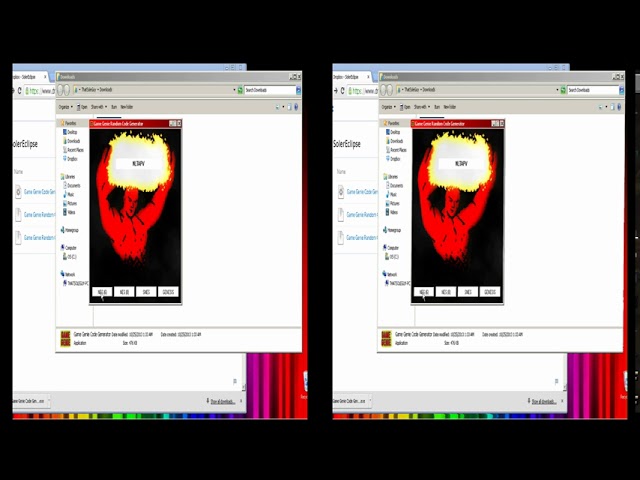Click Show all downloads link in left-copy Chrome

pyautogui.click(x=222, y=401)
